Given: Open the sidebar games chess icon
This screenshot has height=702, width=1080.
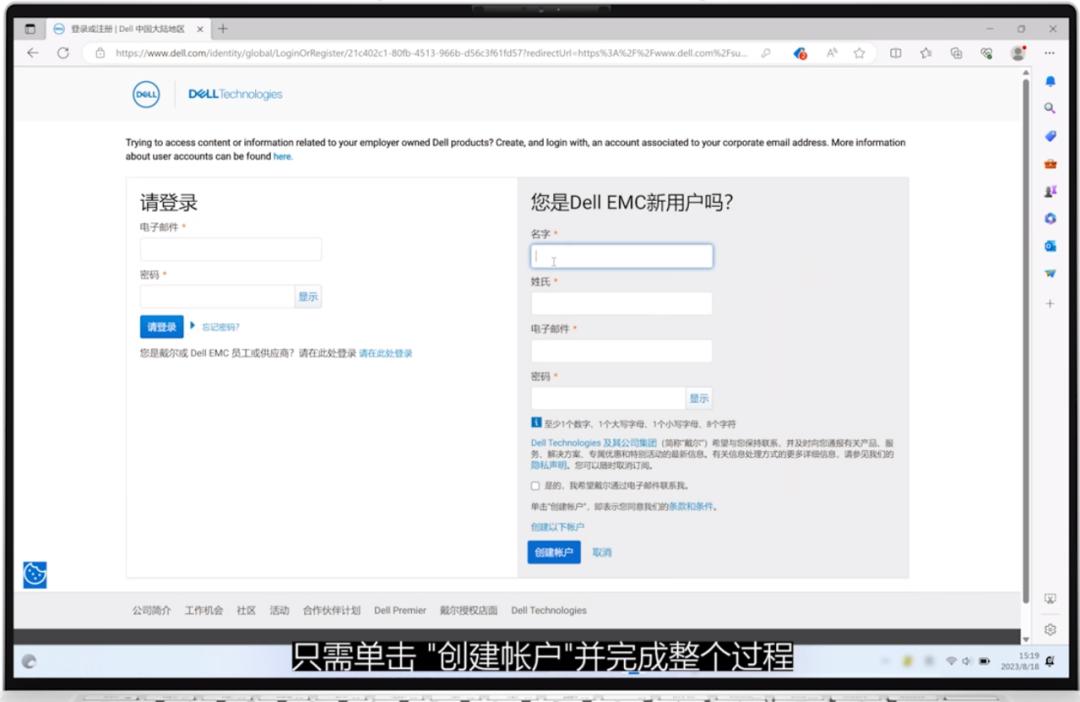Looking at the screenshot, I should (1050, 192).
